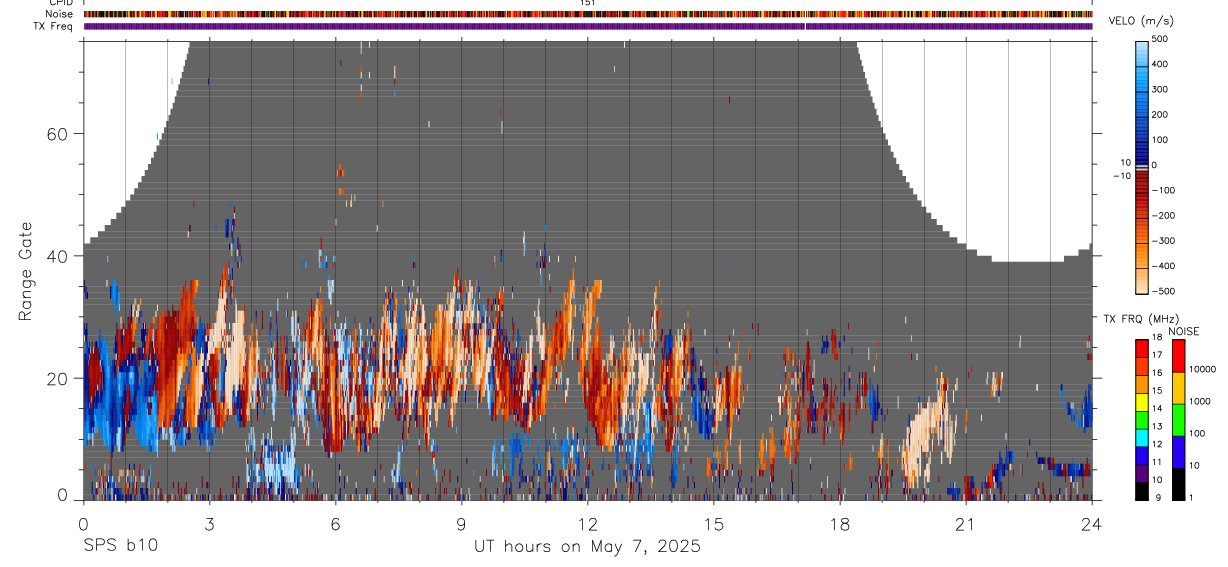Viewport: 1228px width, 567px height.
Task: Select the 3 tick on UT hours axis
Action: pos(209,523)
